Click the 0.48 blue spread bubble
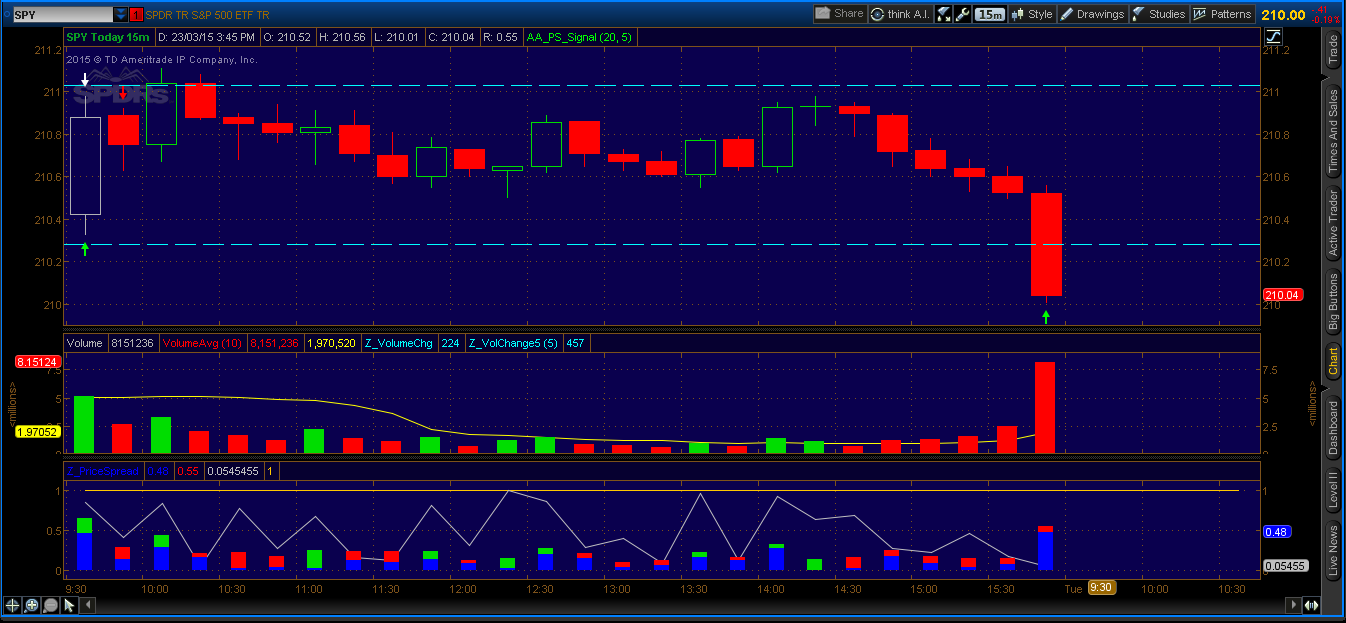This screenshot has height=623, width=1346. point(1275,532)
